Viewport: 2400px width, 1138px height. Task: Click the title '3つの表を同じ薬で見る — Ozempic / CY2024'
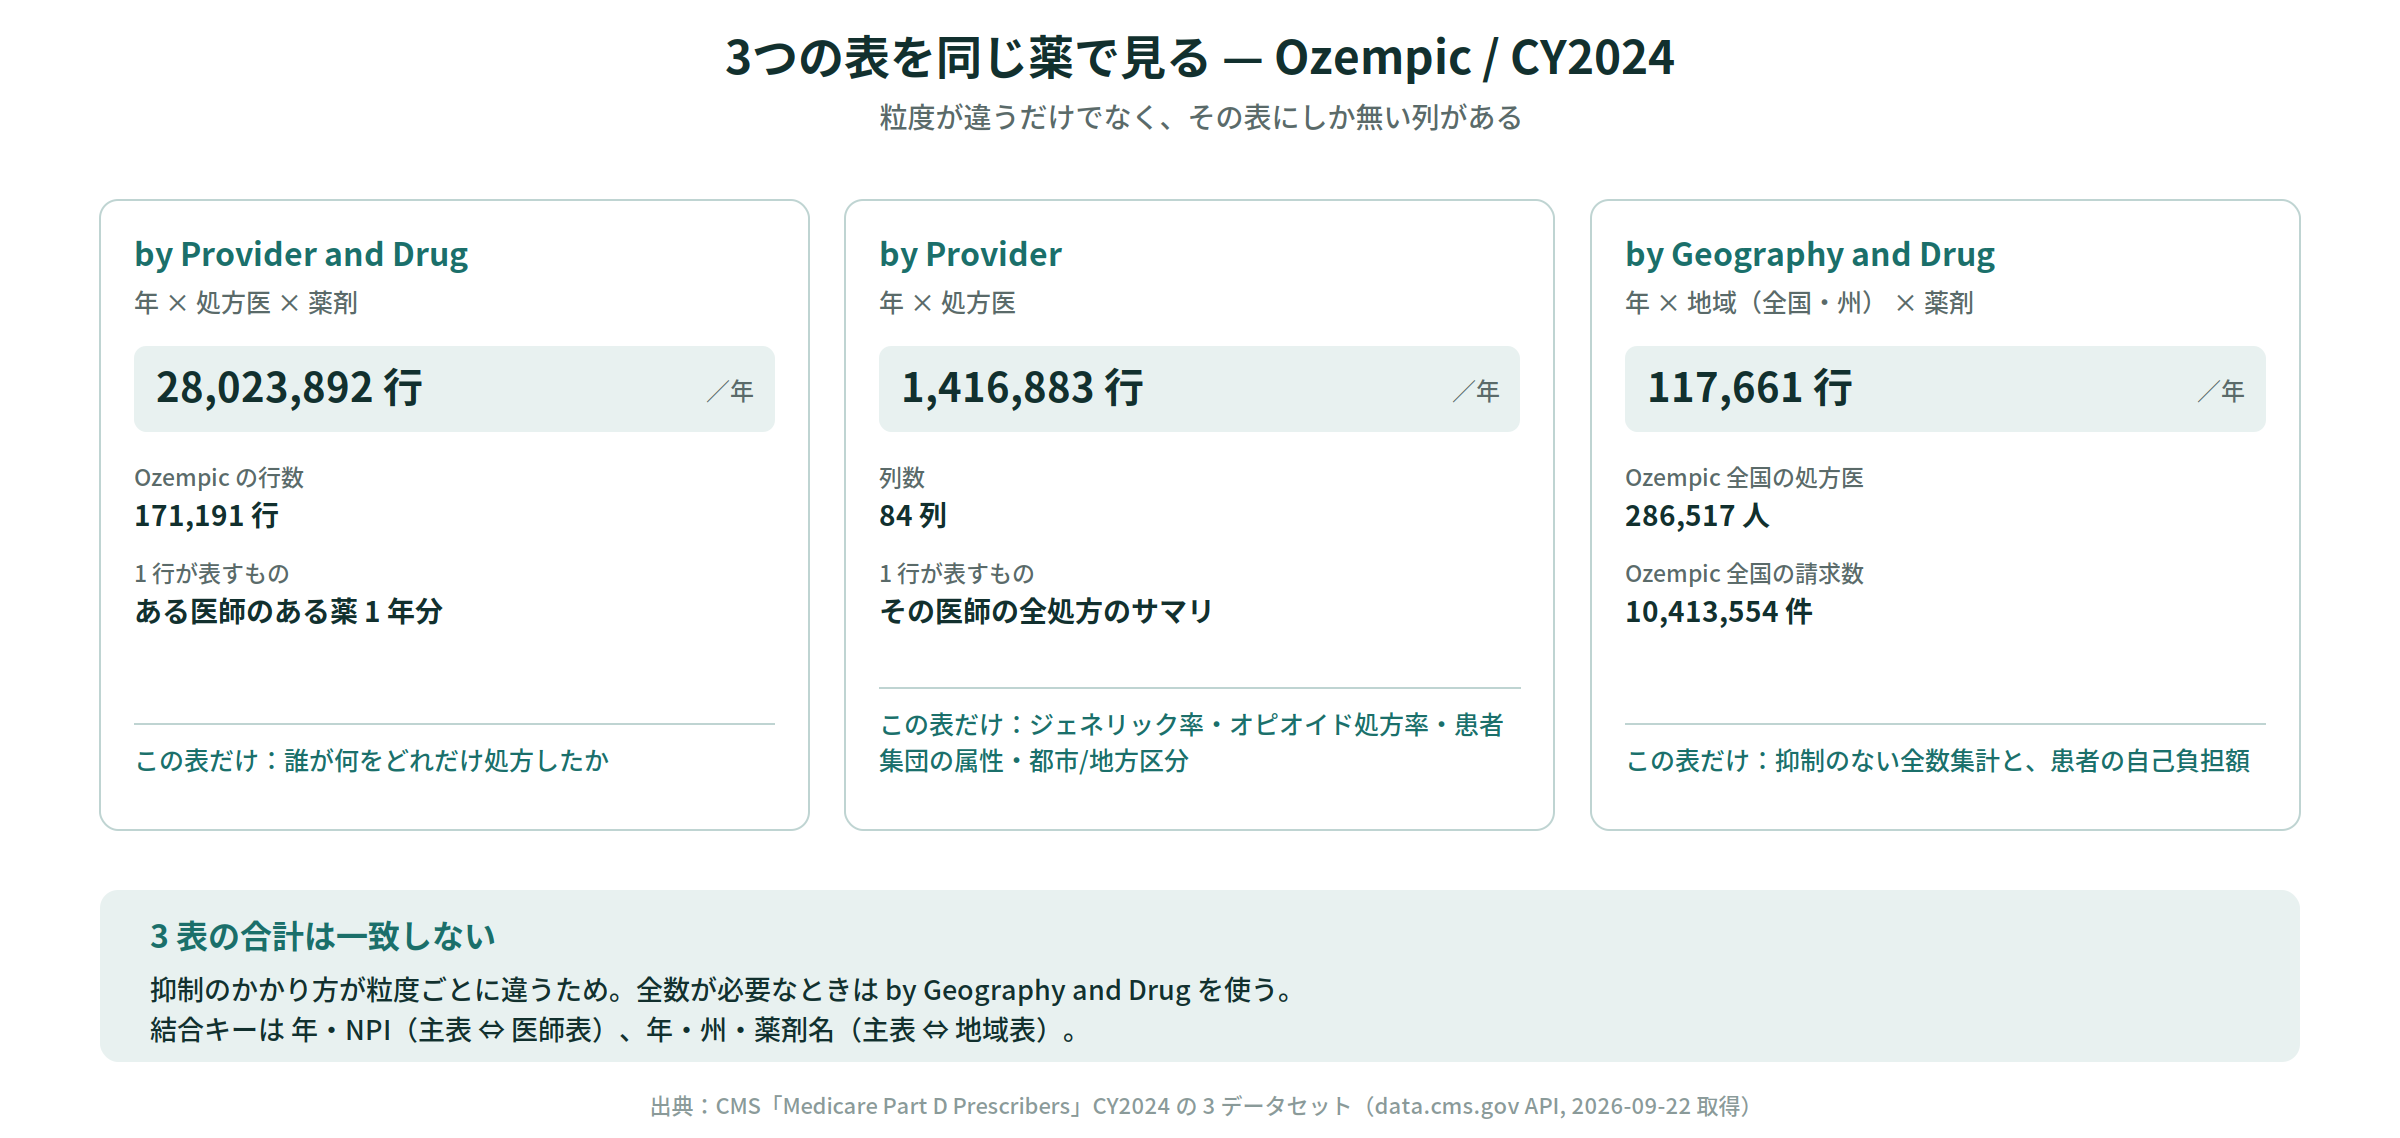(1199, 58)
